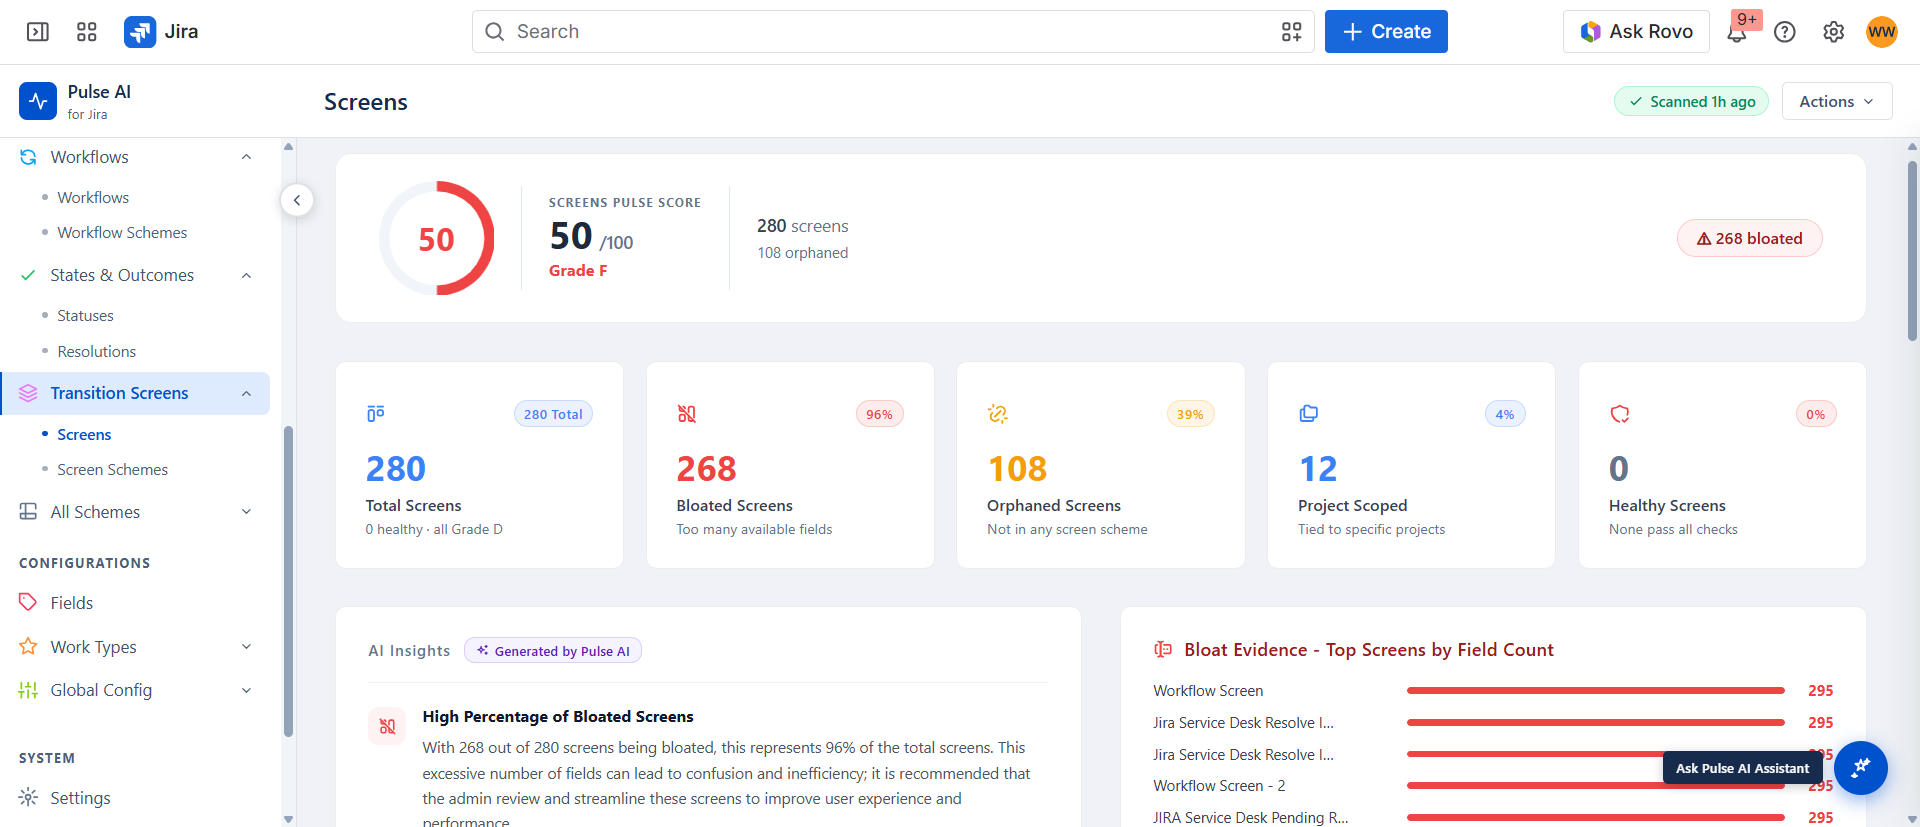Screen dimensions: 1920x827
Task: Click the 96% badge on Bloated Screens
Action: tap(879, 414)
